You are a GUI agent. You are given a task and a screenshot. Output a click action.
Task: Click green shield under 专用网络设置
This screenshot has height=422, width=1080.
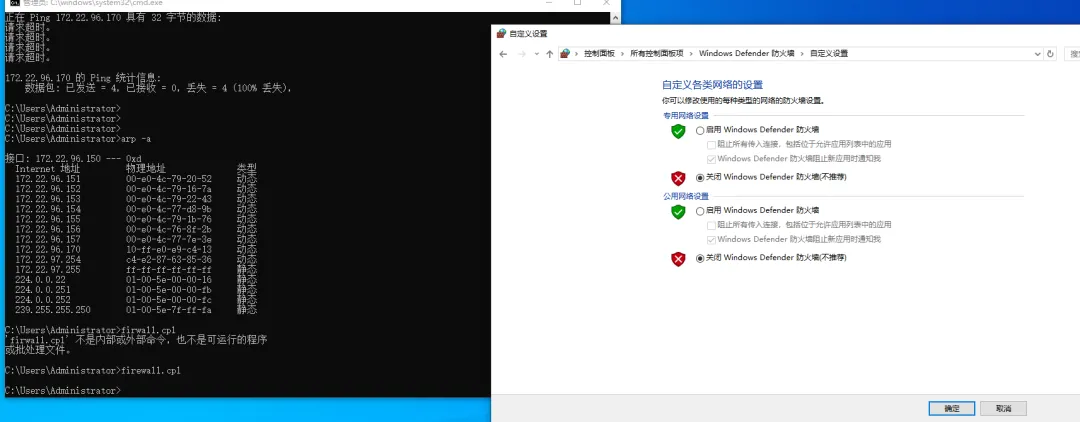point(678,131)
